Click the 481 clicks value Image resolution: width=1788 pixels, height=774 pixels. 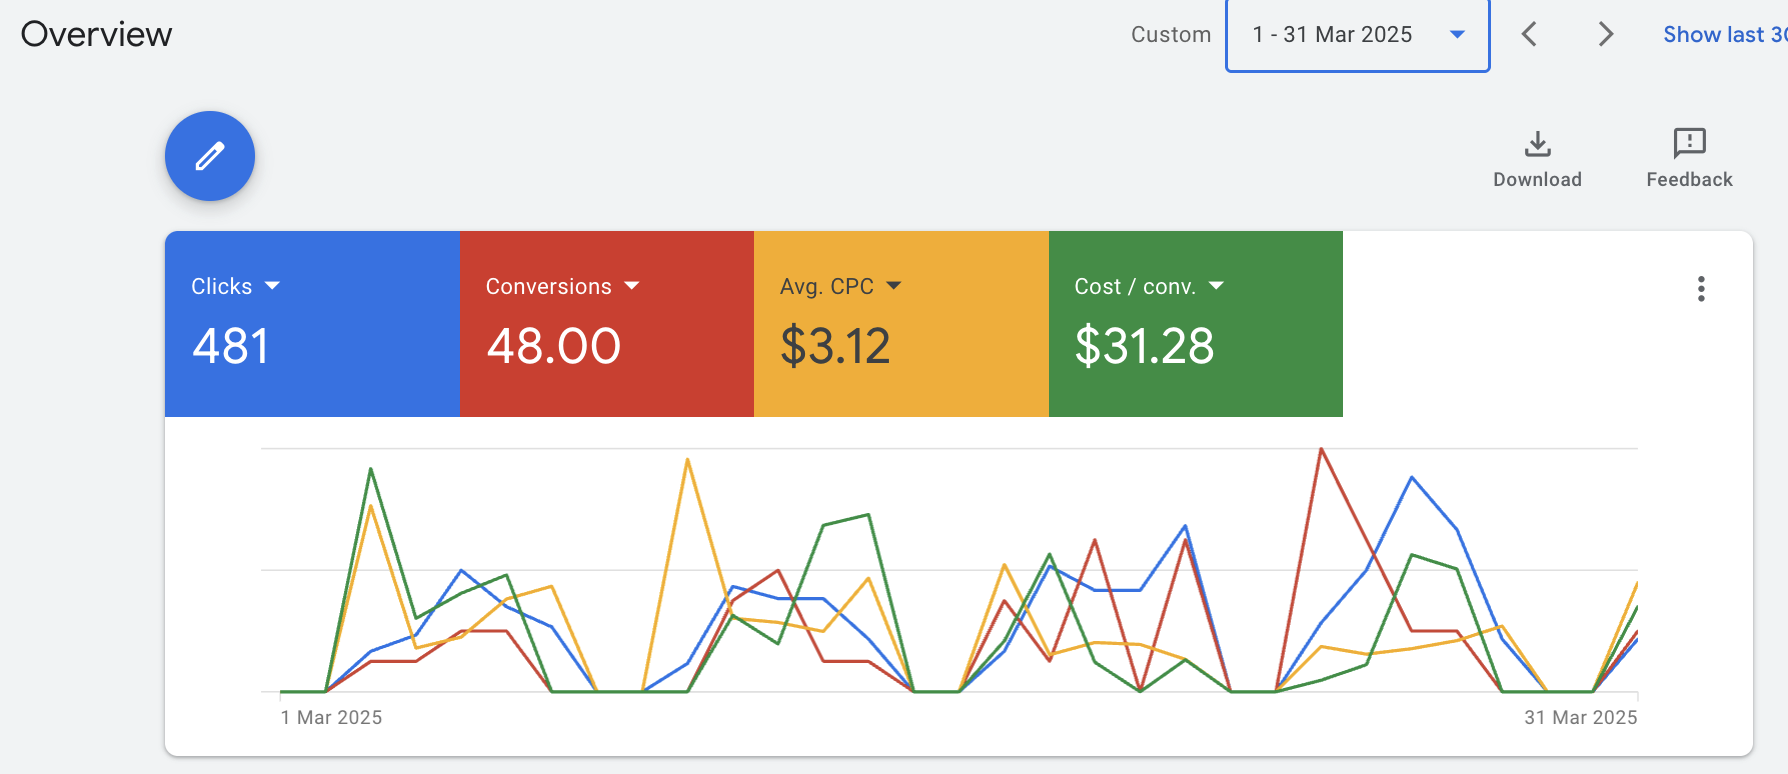coord(231,347)
